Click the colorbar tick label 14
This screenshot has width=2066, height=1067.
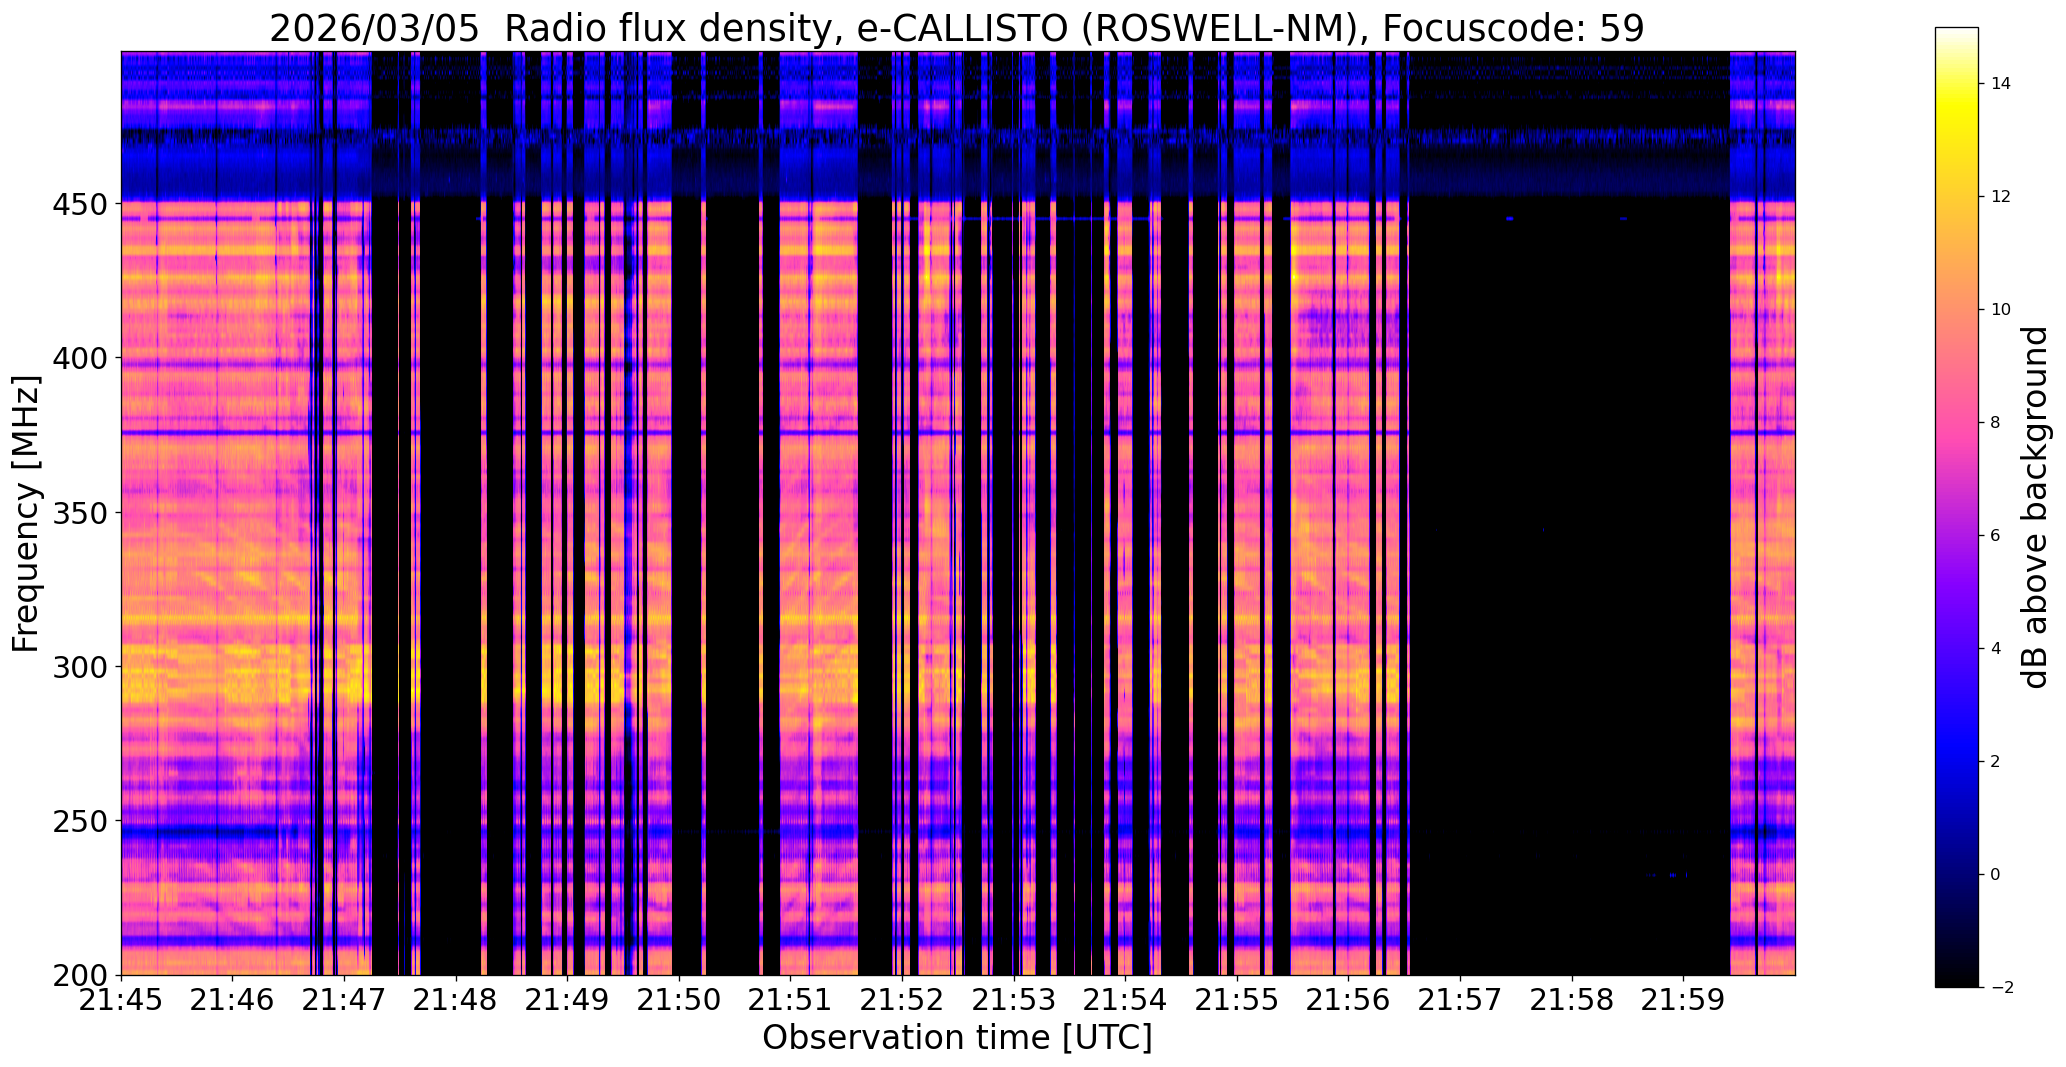click(2001, 84)
